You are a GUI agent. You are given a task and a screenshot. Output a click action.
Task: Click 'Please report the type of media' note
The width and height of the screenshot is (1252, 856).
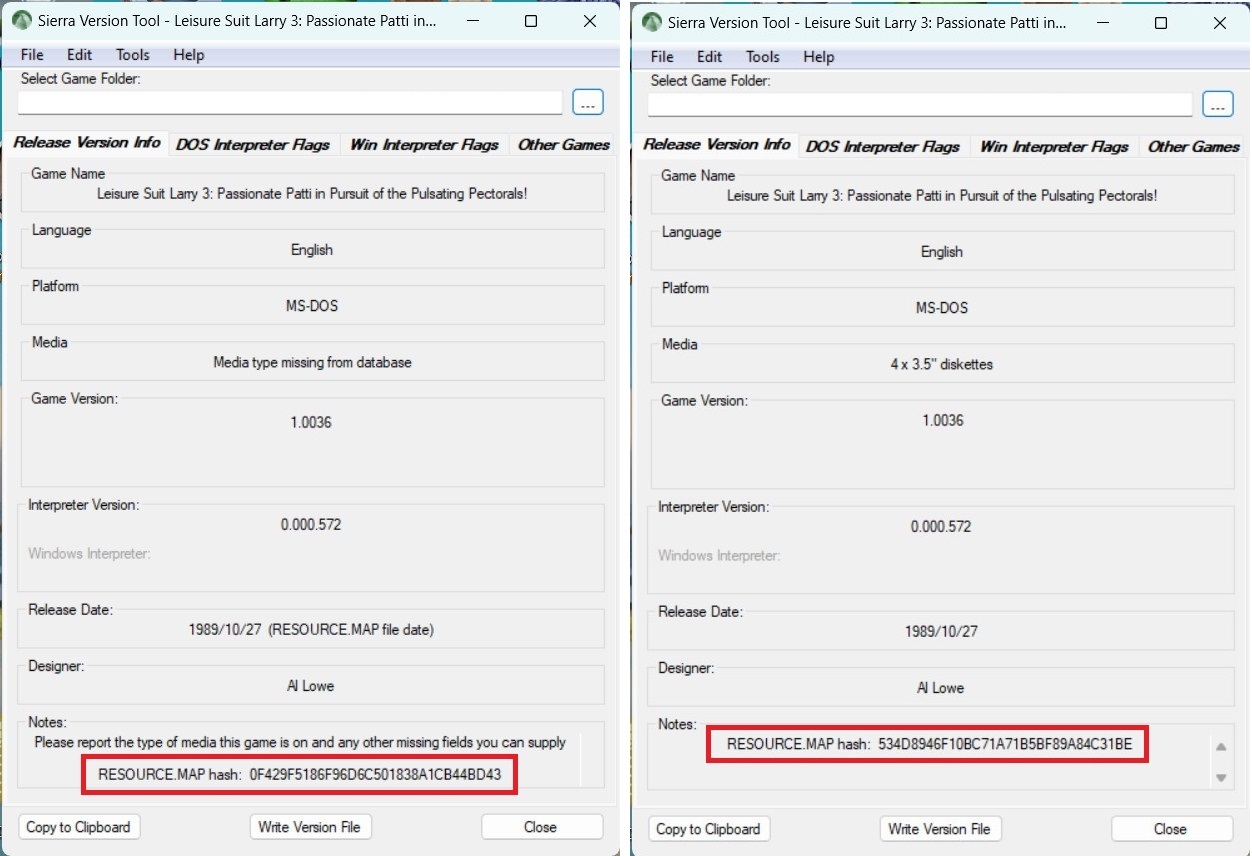pos(300,743)
